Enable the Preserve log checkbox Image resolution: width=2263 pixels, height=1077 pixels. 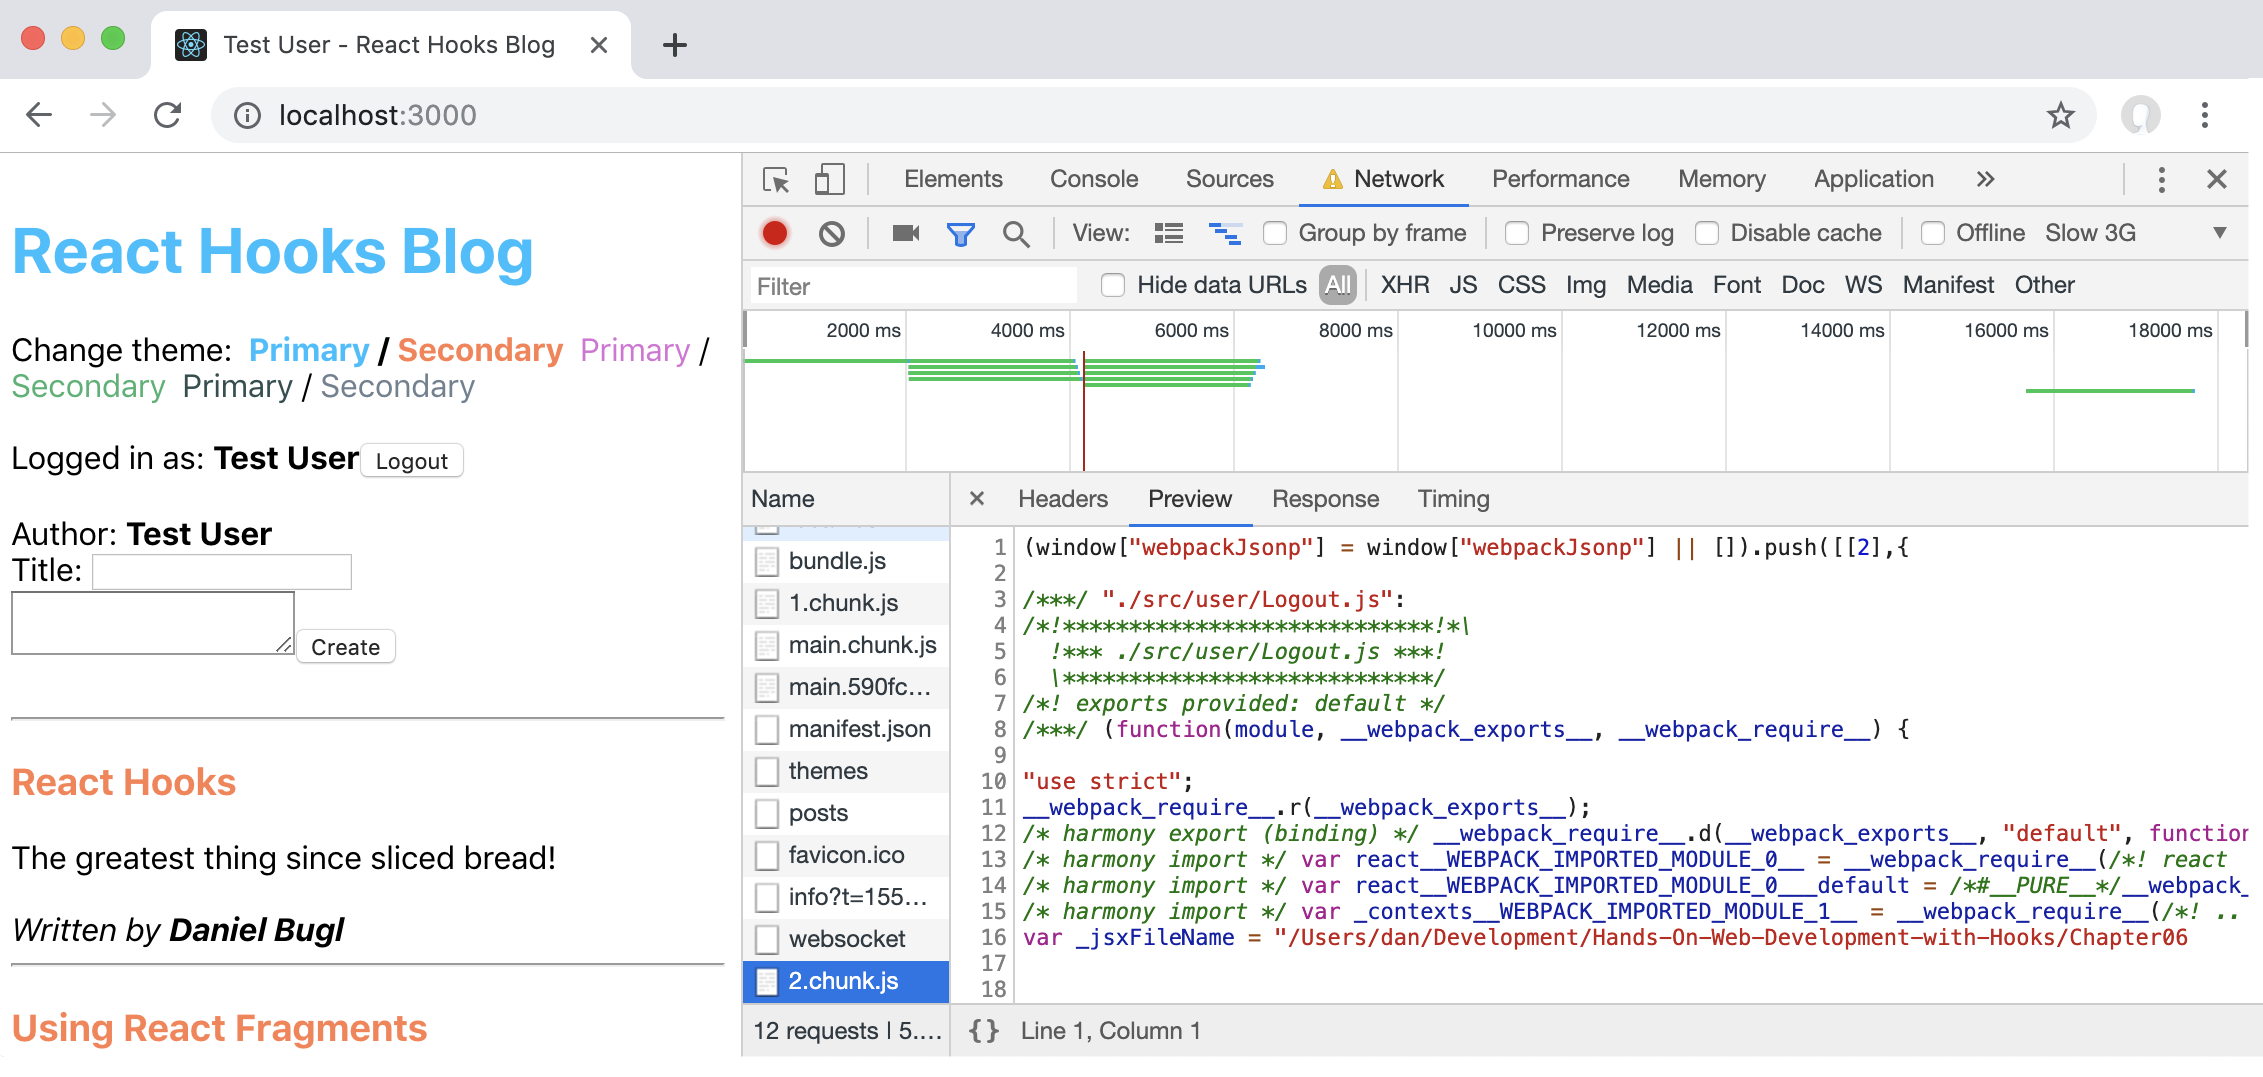[x=1517, y=233]
